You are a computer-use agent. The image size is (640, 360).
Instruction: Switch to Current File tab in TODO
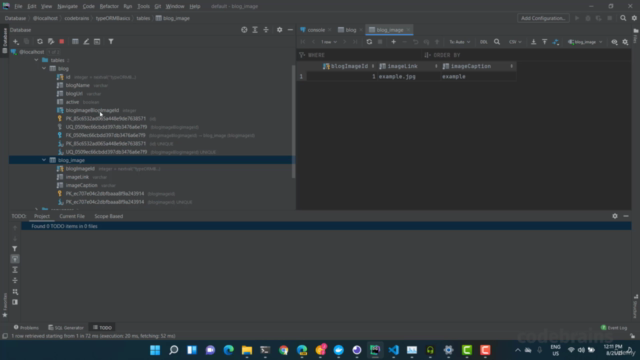coord(72,216)
